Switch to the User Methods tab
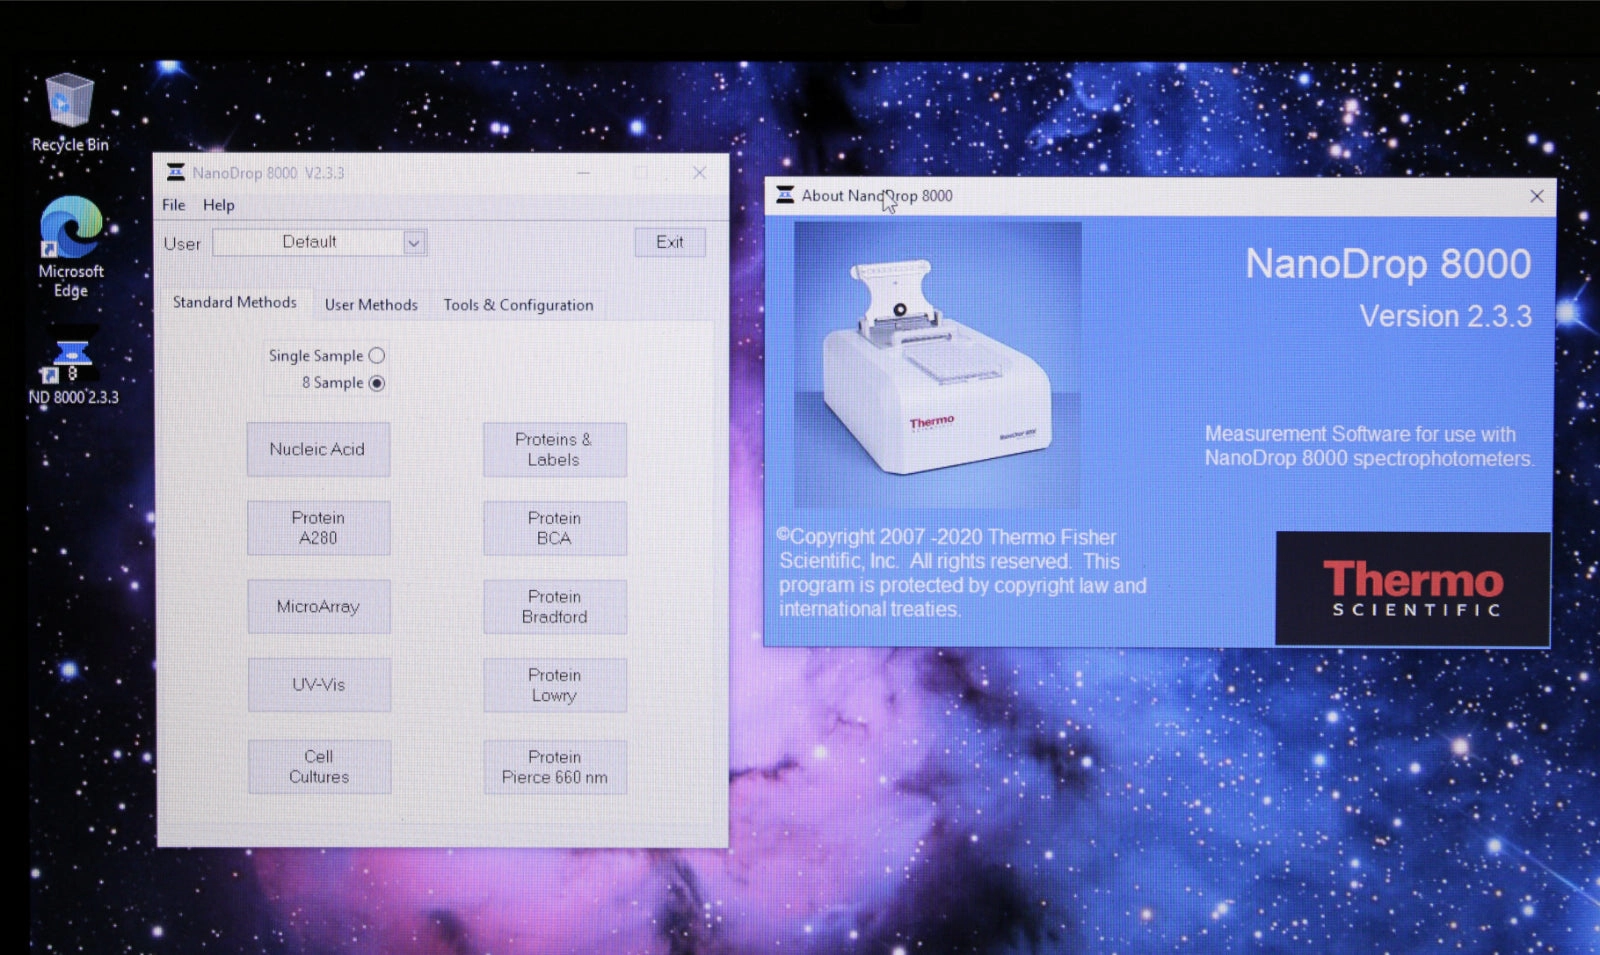This screenshot has height=955, width=1600. pos(371,304)
